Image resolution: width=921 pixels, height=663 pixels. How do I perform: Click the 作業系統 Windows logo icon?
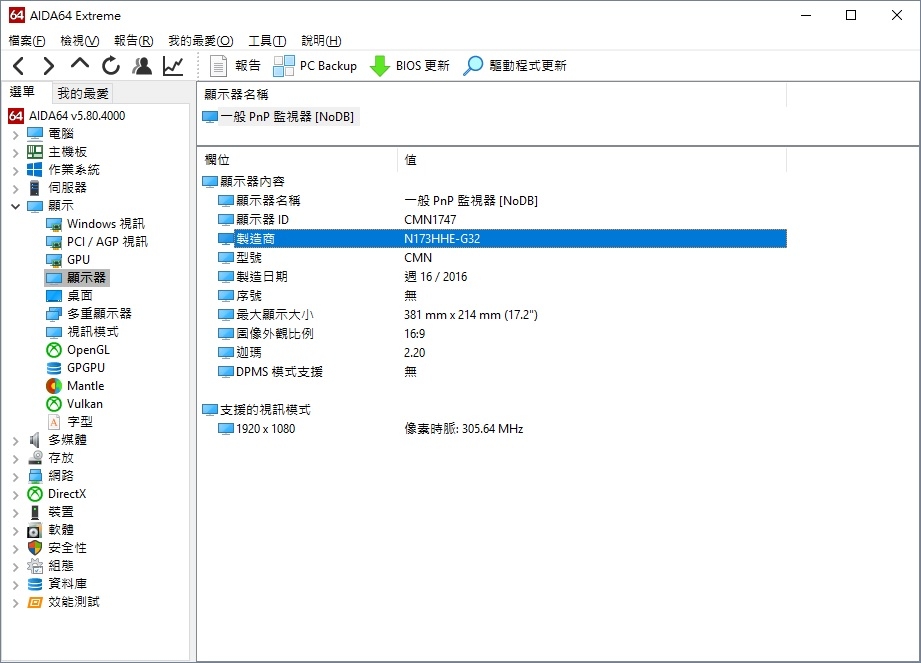(x=35, y=170)
